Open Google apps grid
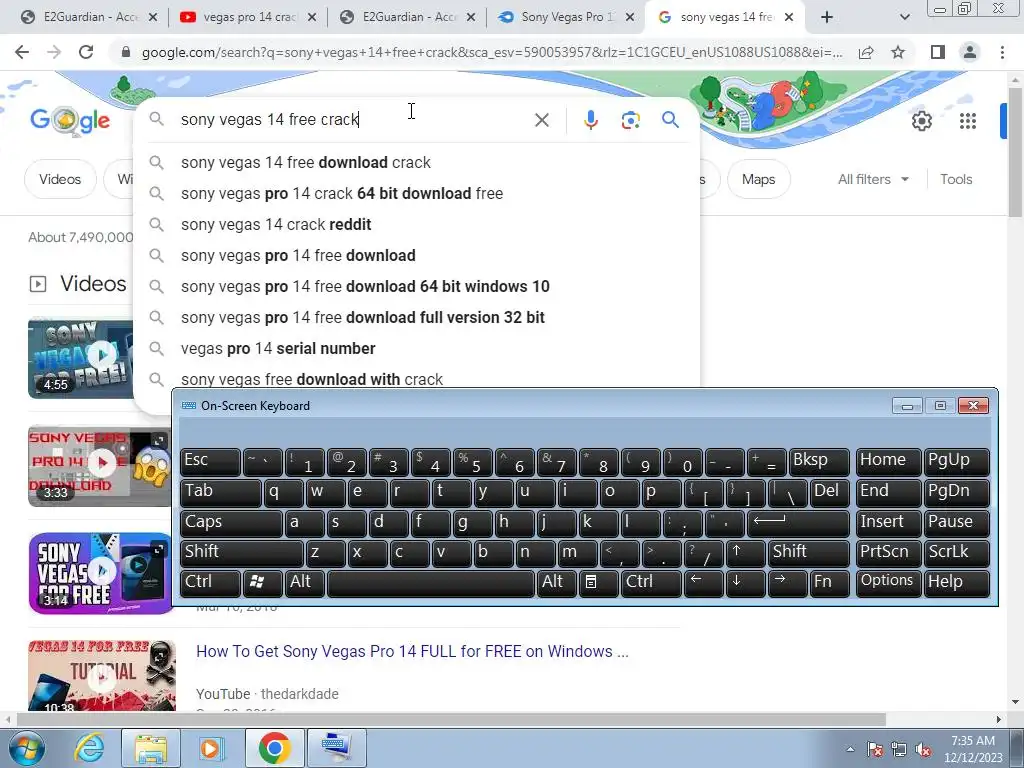The height and width of the screenshot is (768, 1024). (x=968, y=121)
